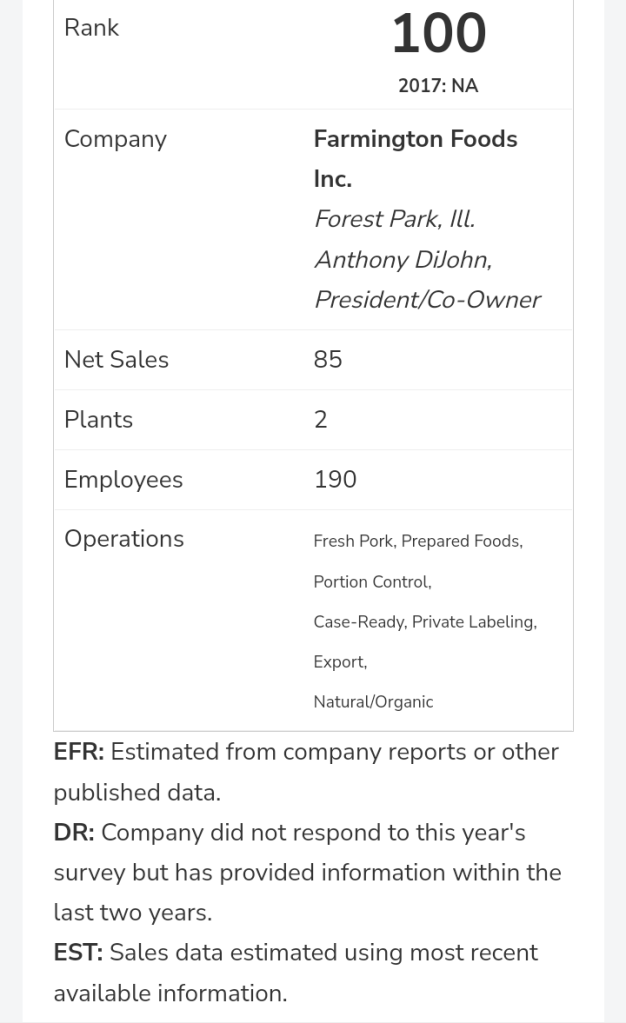Click the Natural/Organic operations entry

[x=373, y=702]
